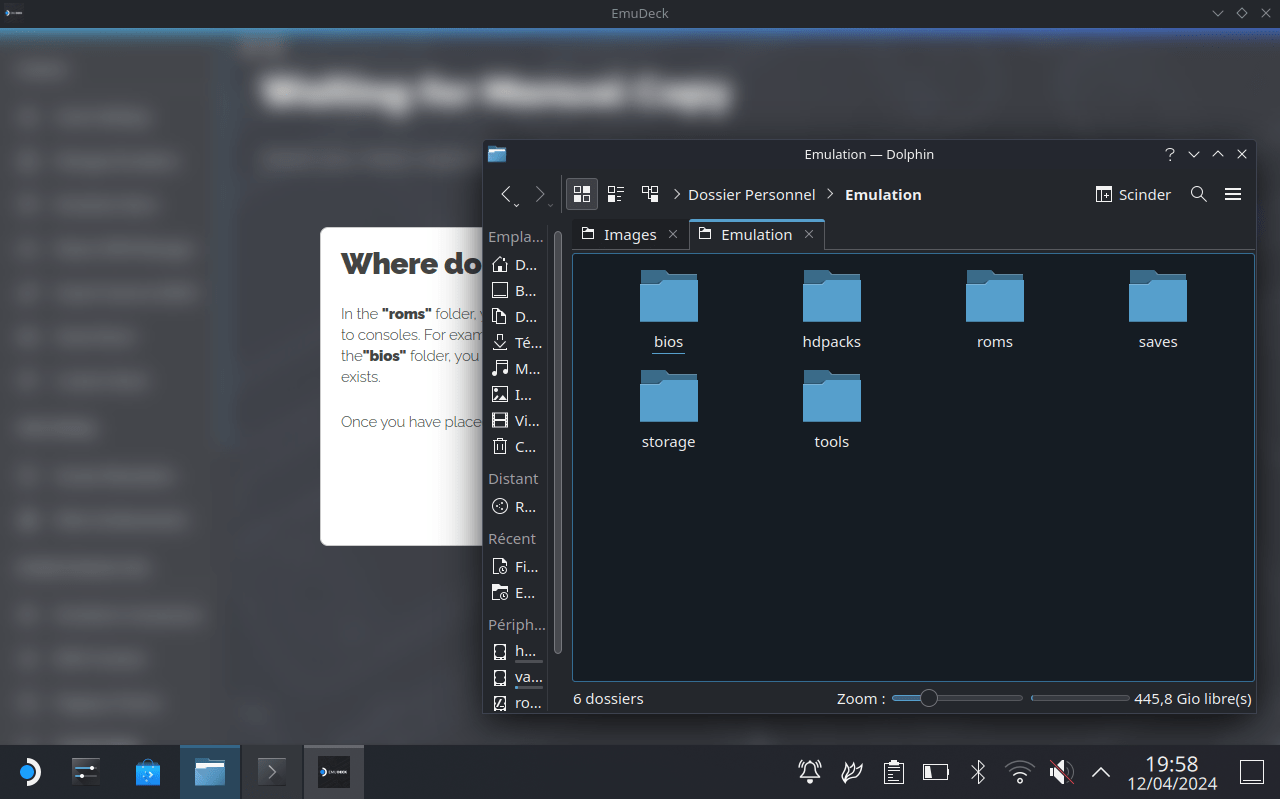Switch to the Images tab
Viewport: 1280px width, 799px height.
coord(630,234)
